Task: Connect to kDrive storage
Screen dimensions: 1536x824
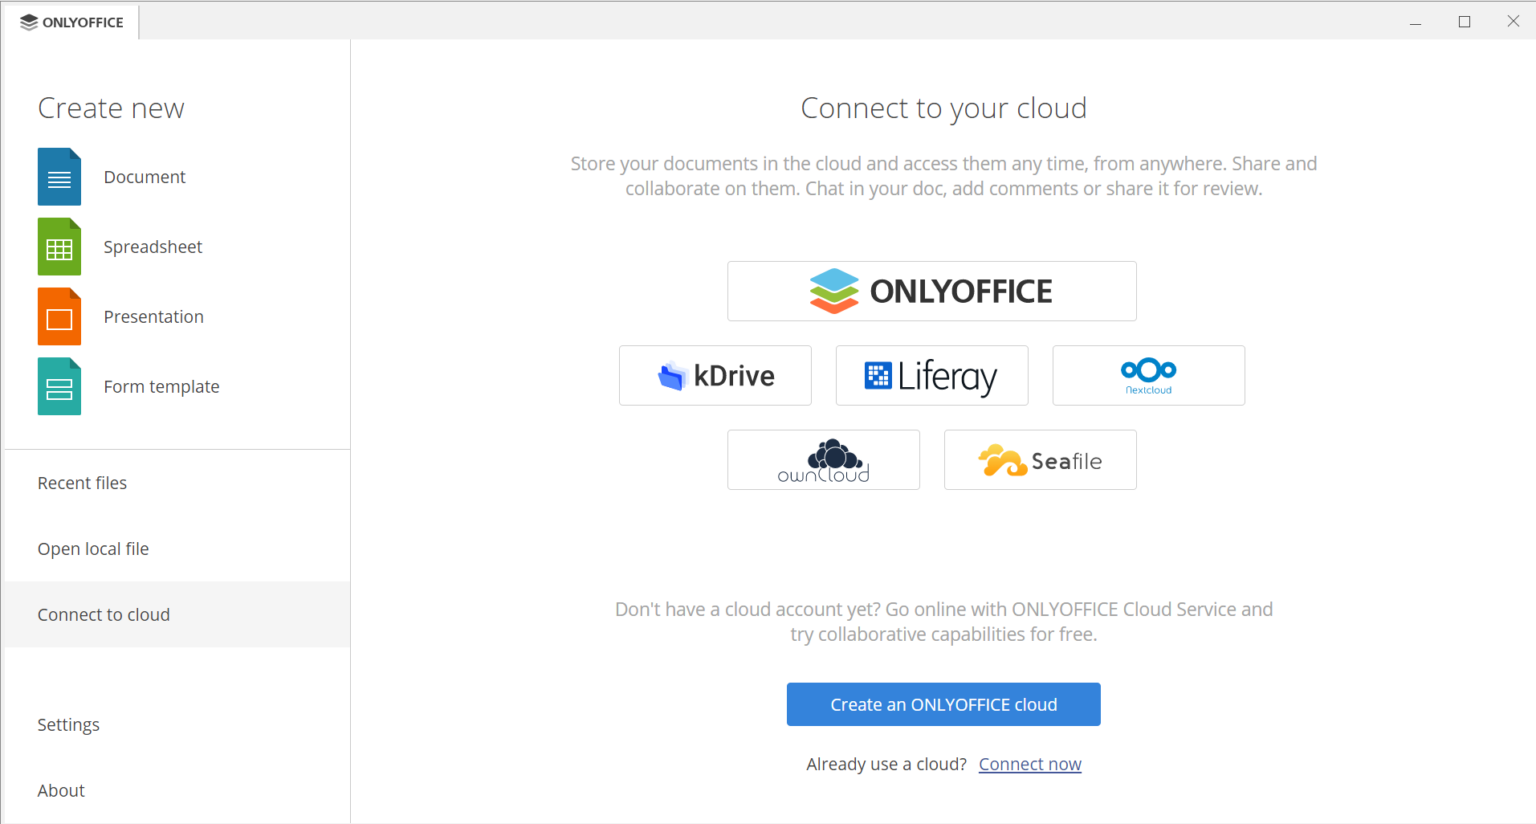Action: [715, 375]
